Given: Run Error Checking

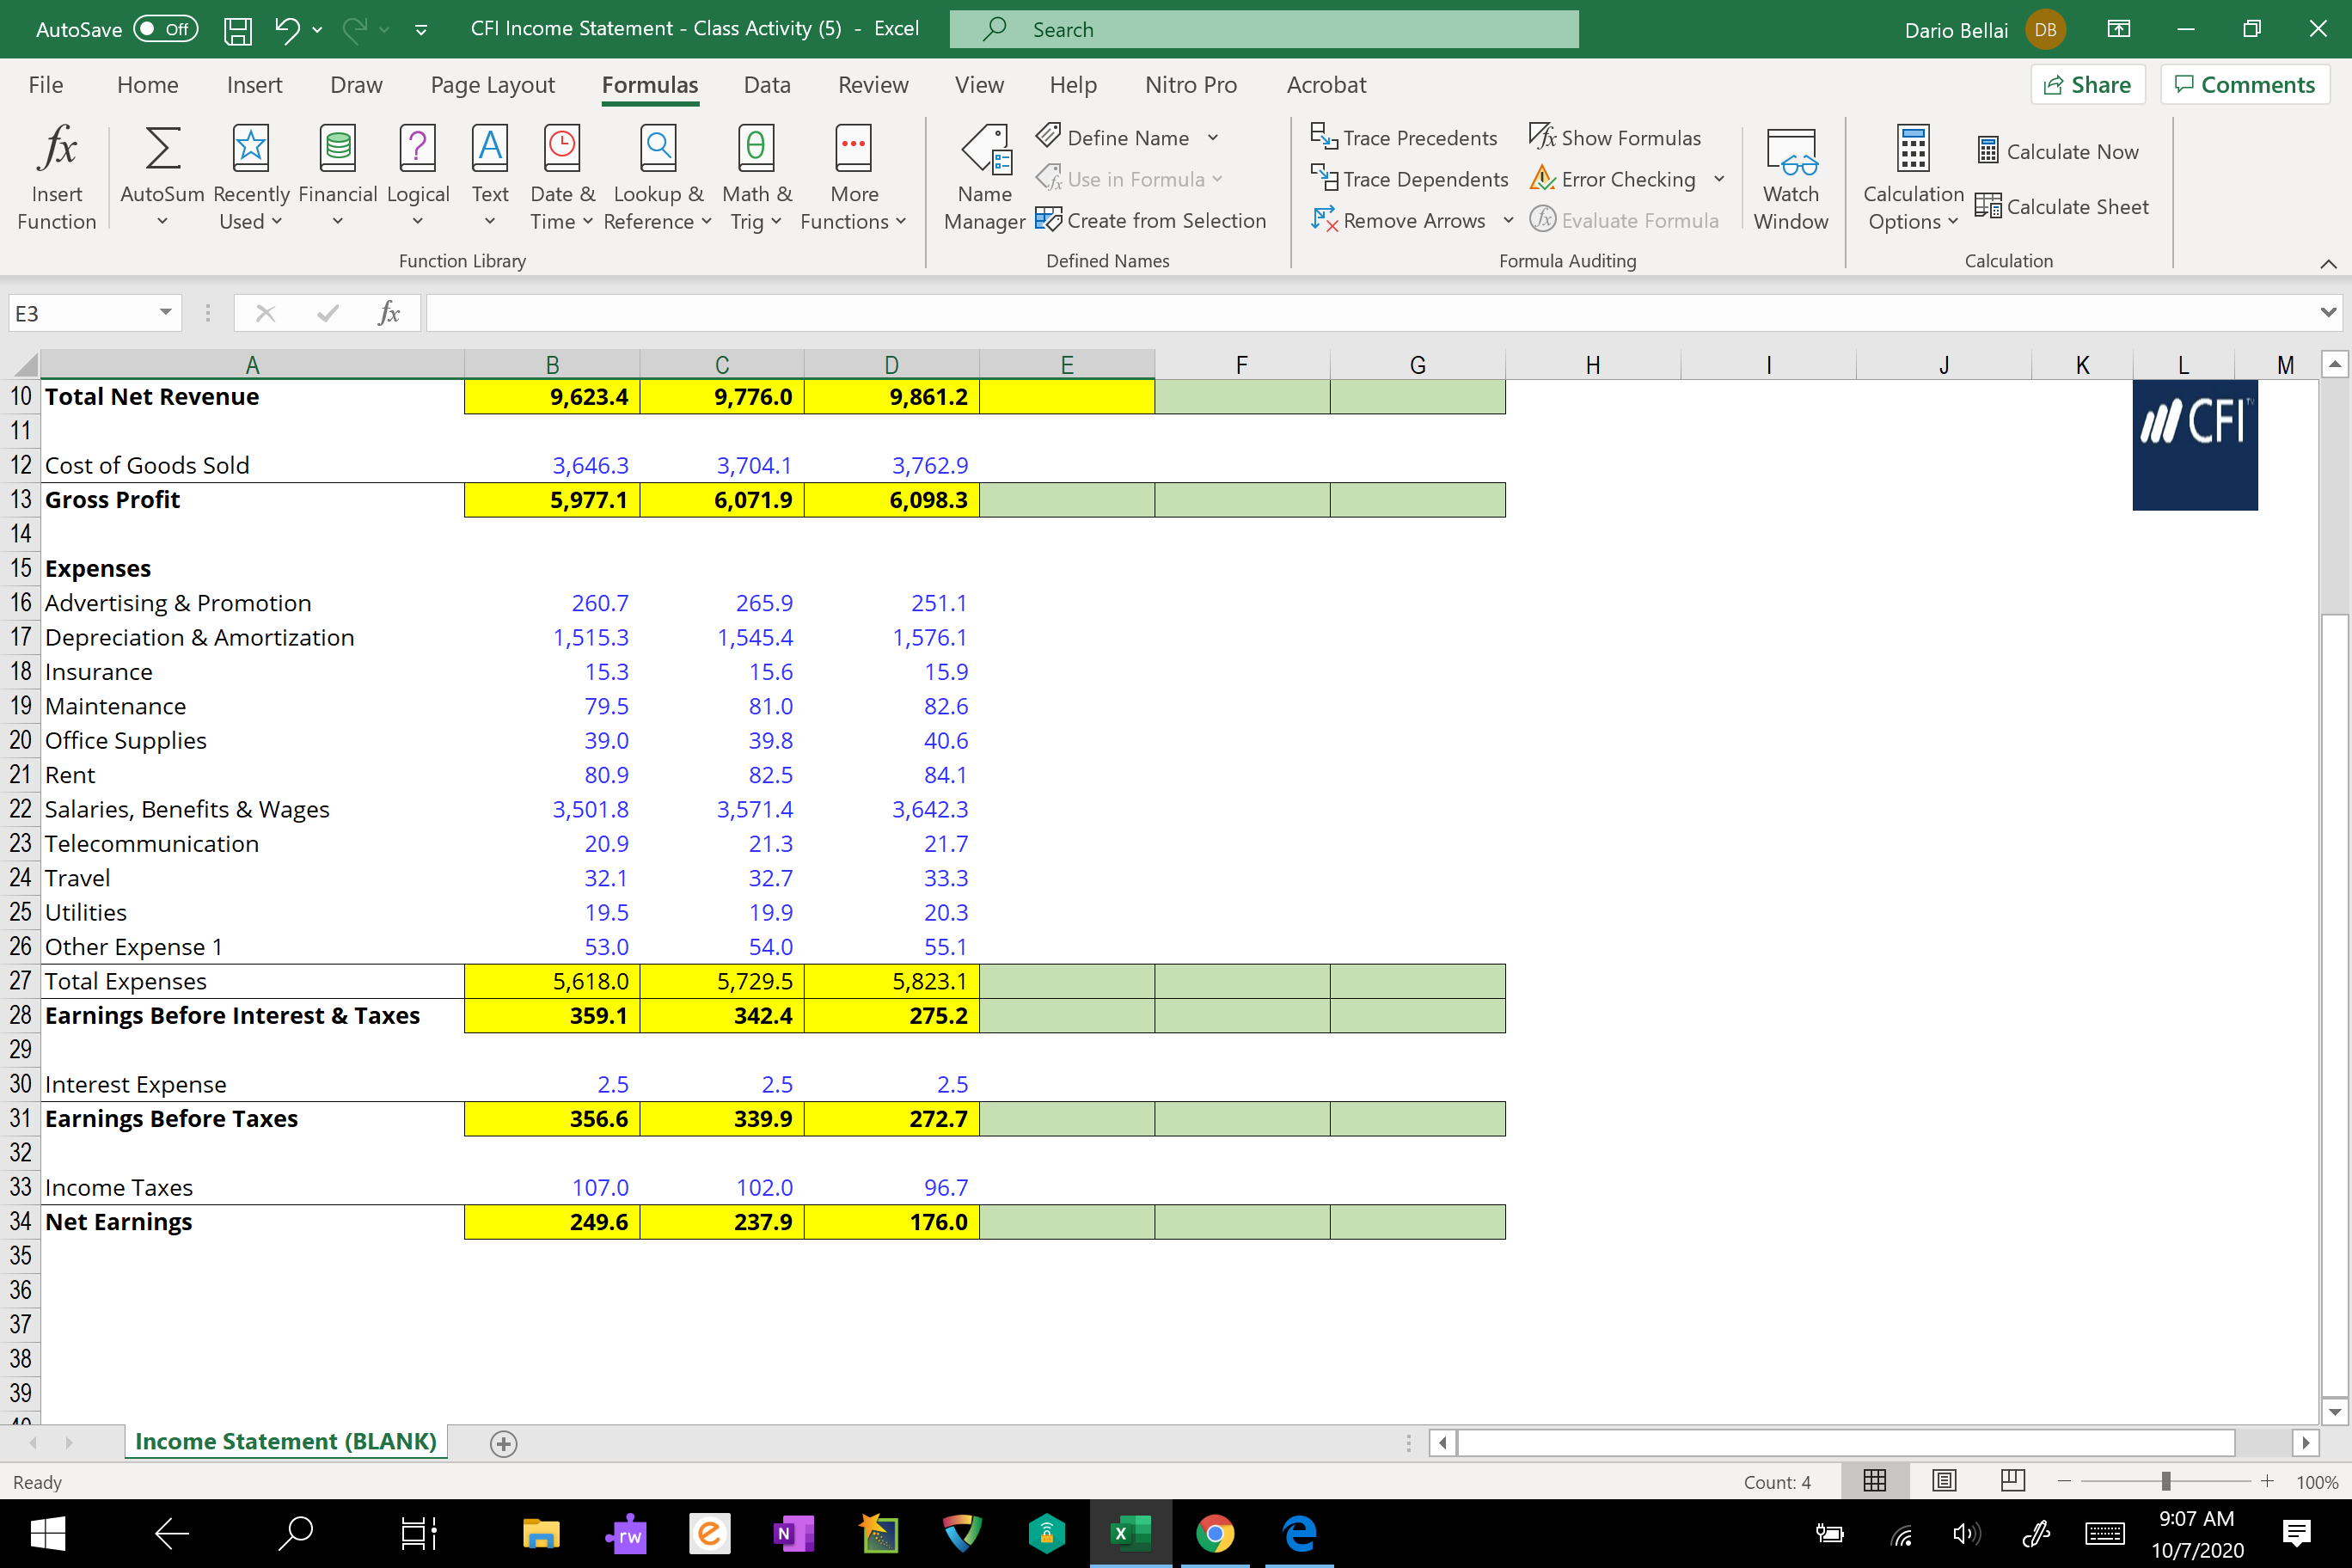Looking at the screenshot, I should click(x=1613, y=179).
